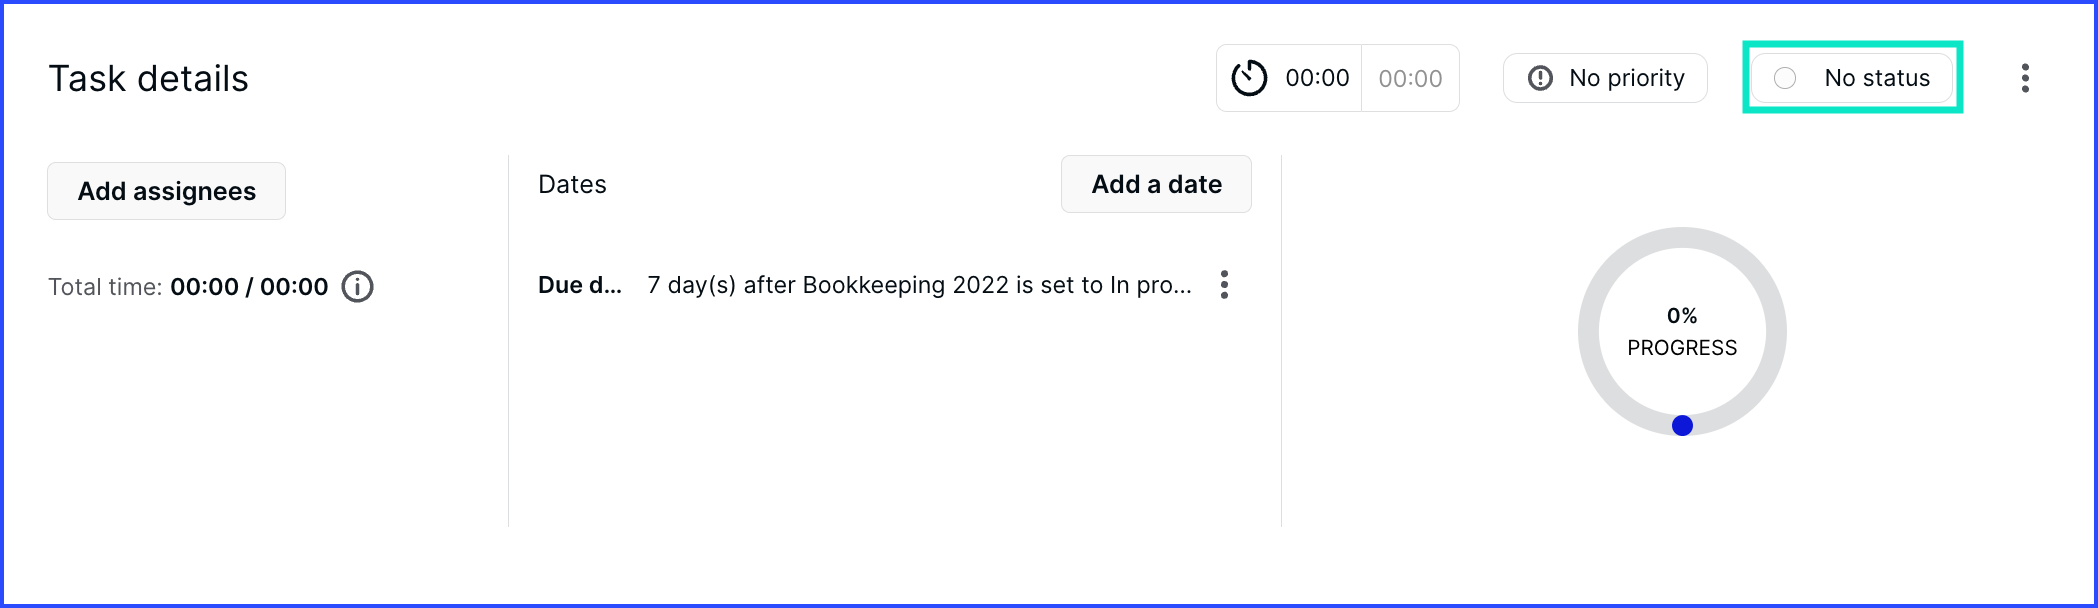This screenshot has width=2098, height=608.
Task: Click the grey estimated time 00:00 field
Action: pos(1410,78)
